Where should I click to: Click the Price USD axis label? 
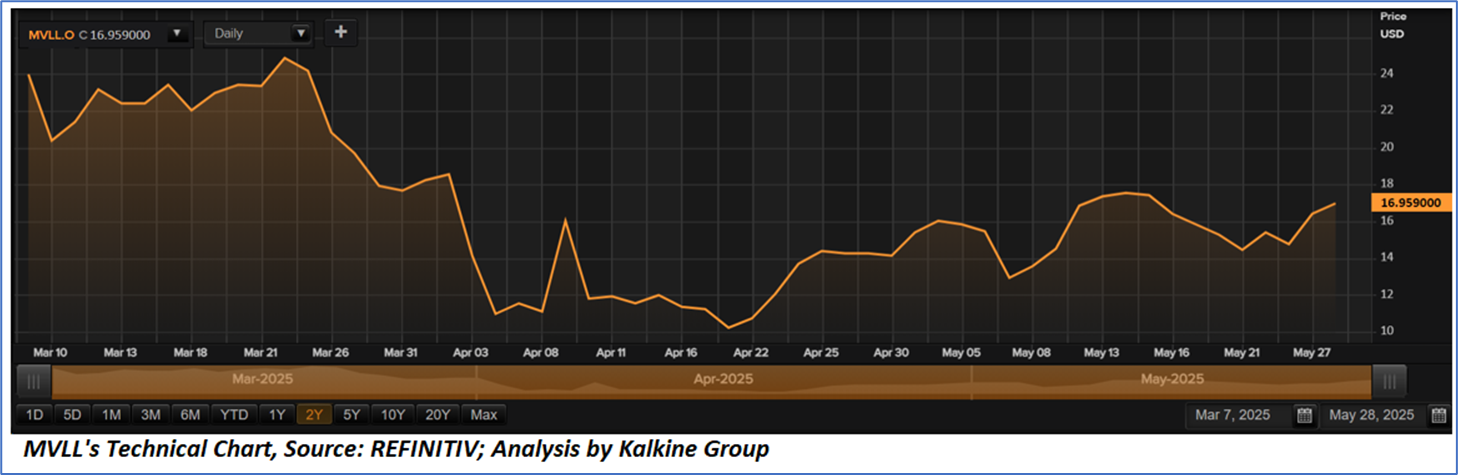coord(1392,25)
